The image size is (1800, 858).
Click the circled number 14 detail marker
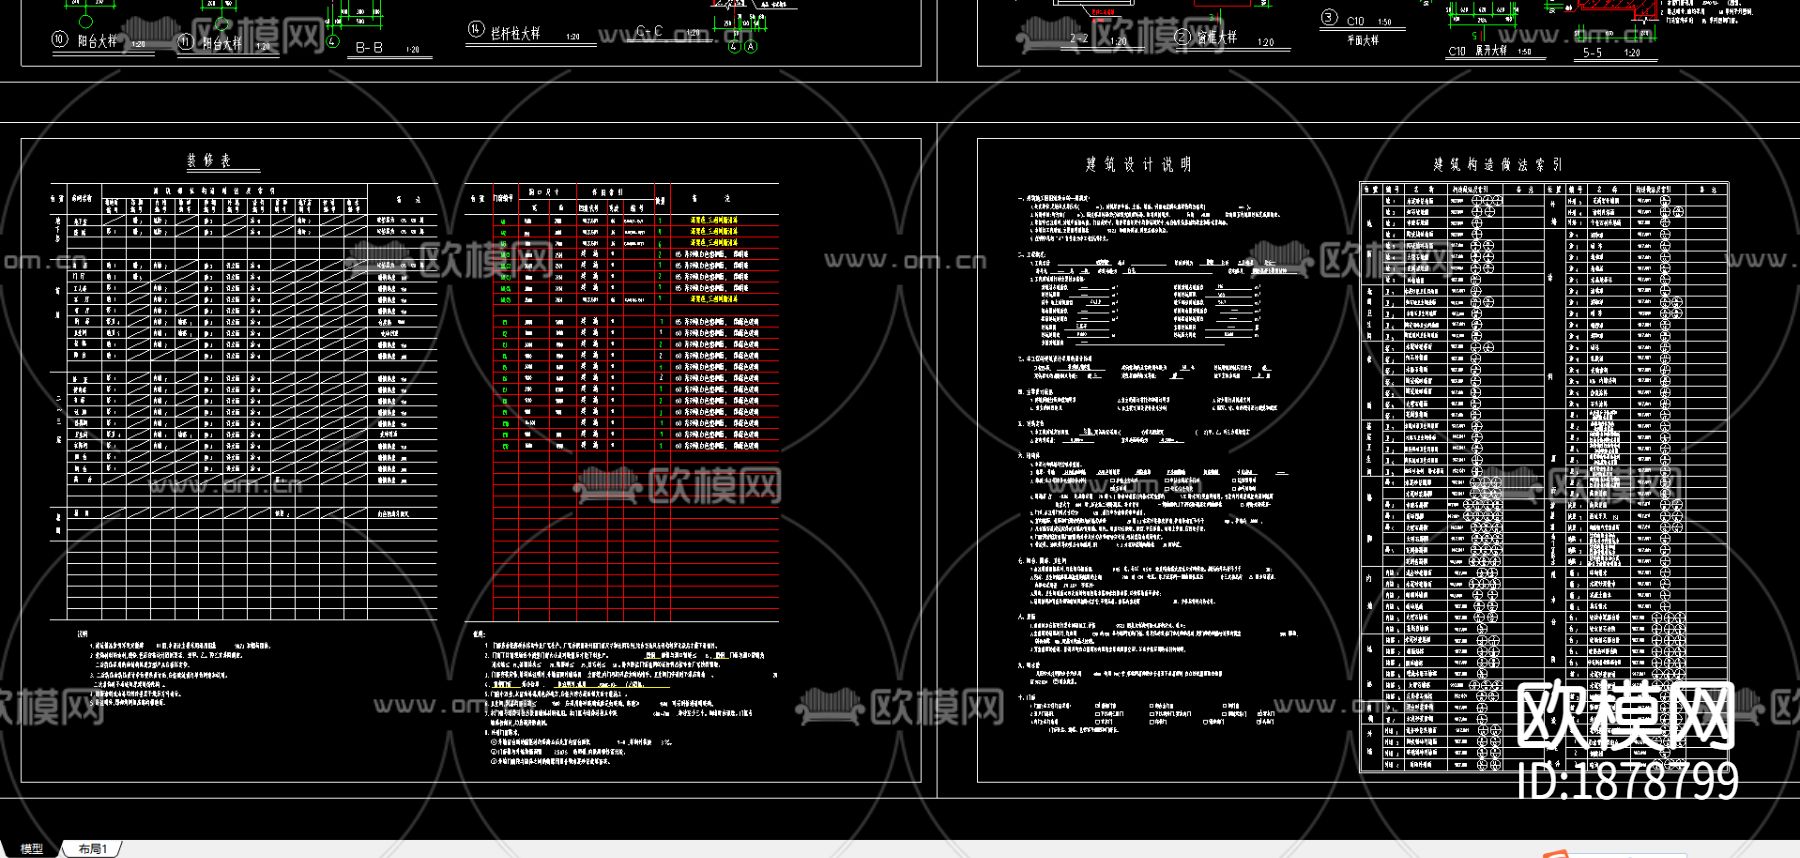475,30
